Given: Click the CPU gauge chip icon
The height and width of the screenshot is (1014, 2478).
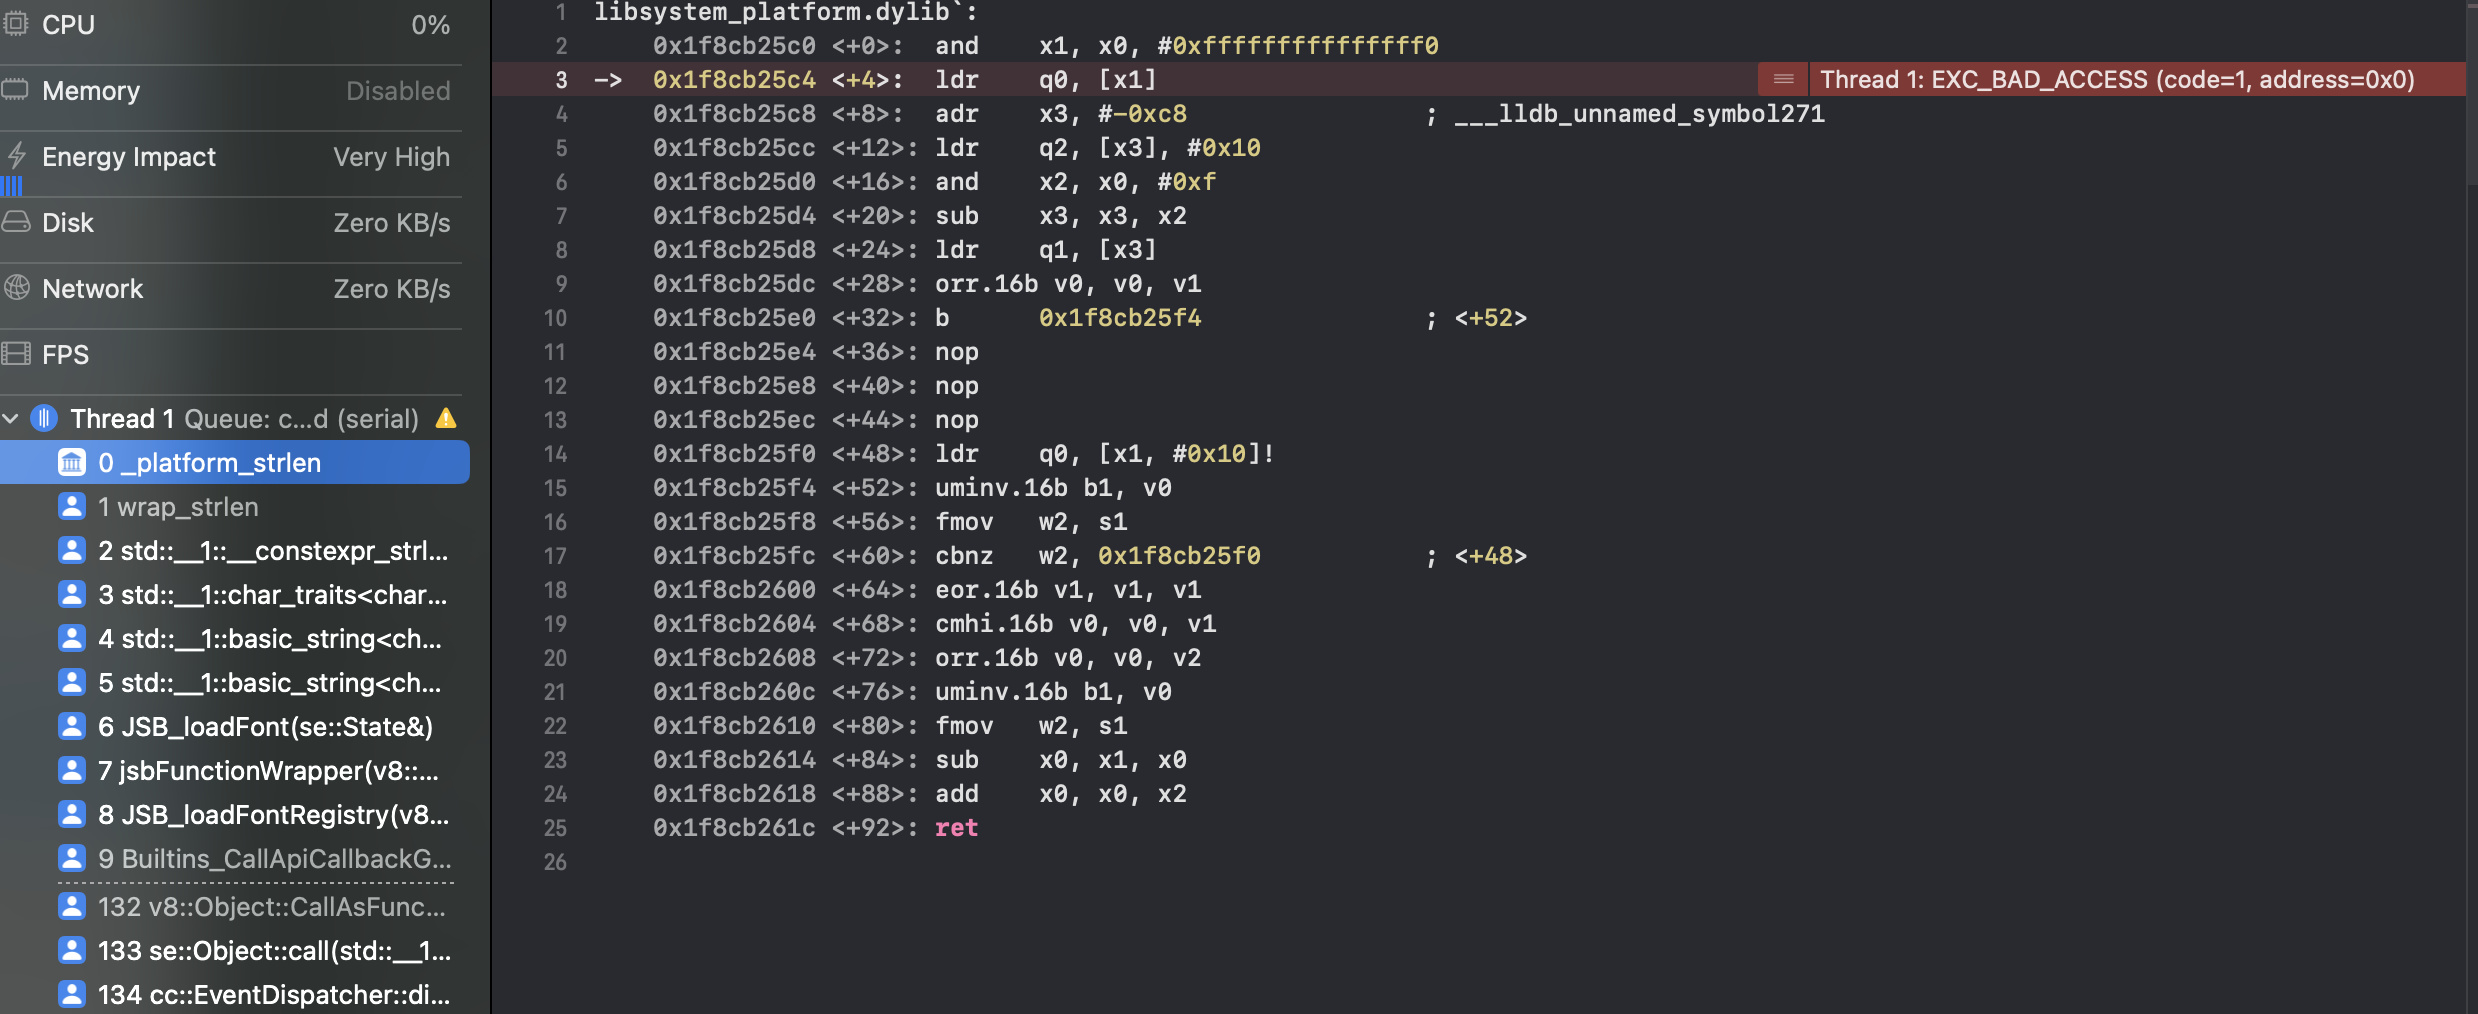Looking at the screenshot, I should point(15,23).
